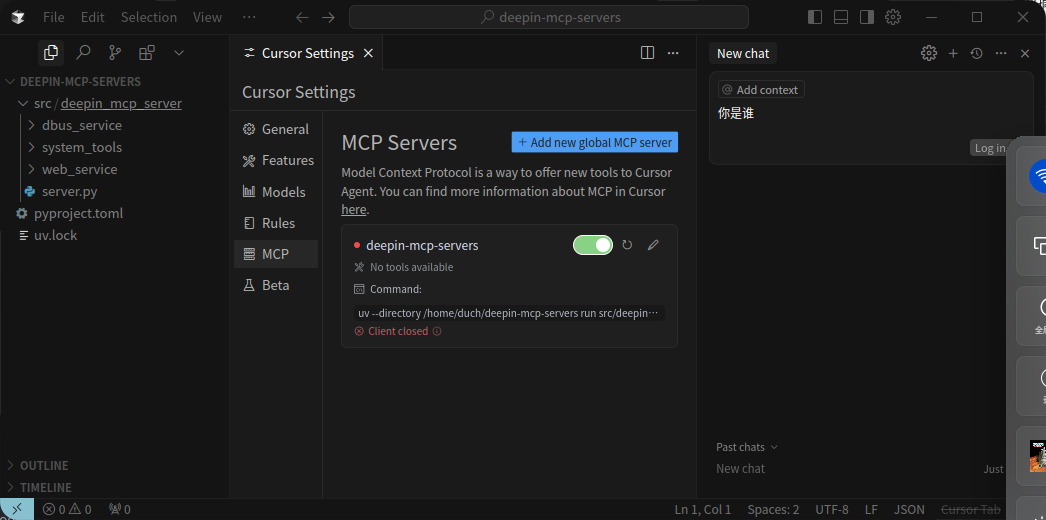Open editor more actions ellipsis
Viewport: 1046px width, 520px height.
(673, 53)
